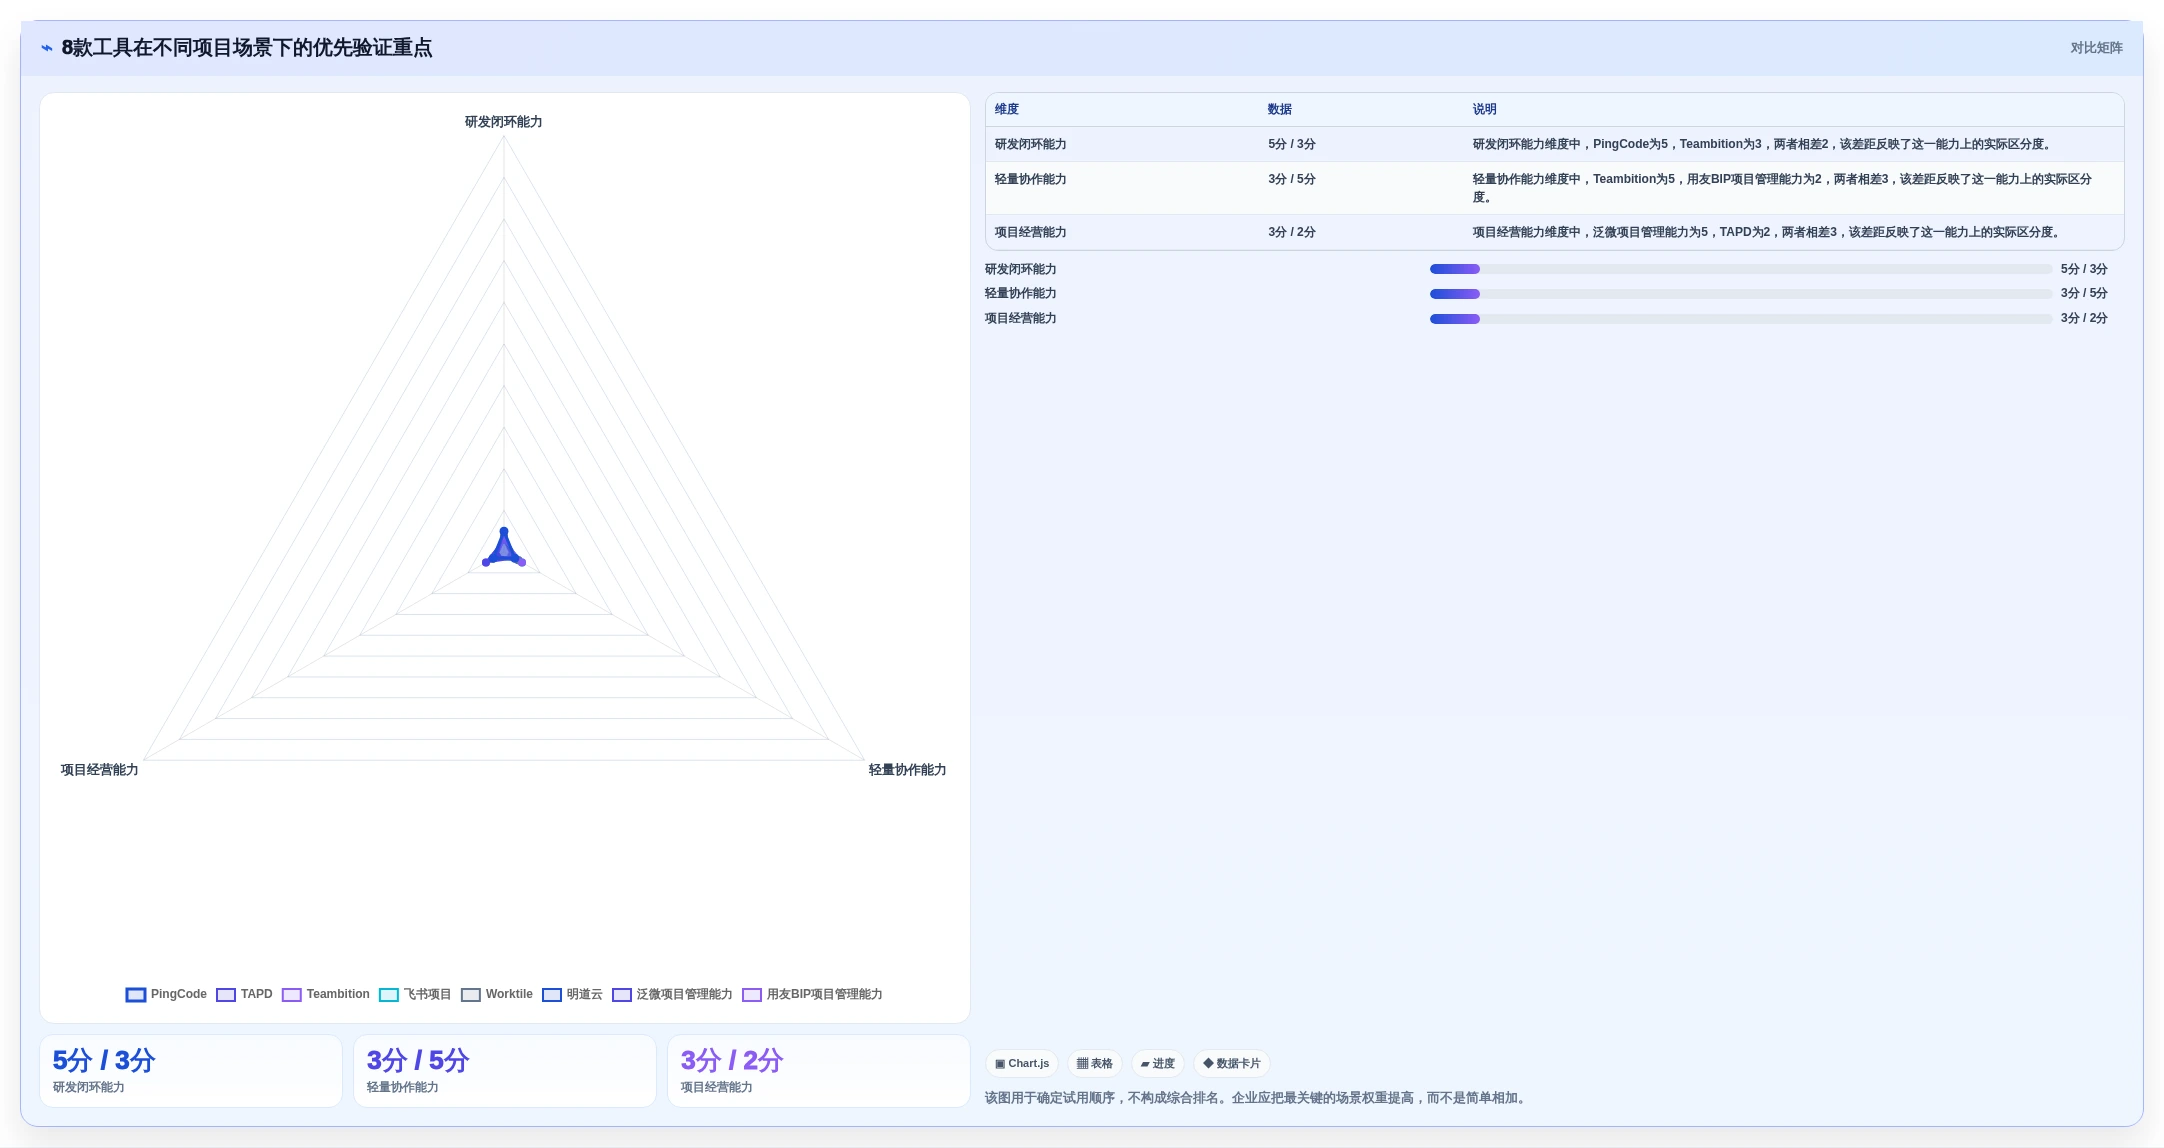Click the chart title 8款工具在不同项目场景下的优先验证重点
This screenshot has width=2164, height=1148.
tap(247, 48)
